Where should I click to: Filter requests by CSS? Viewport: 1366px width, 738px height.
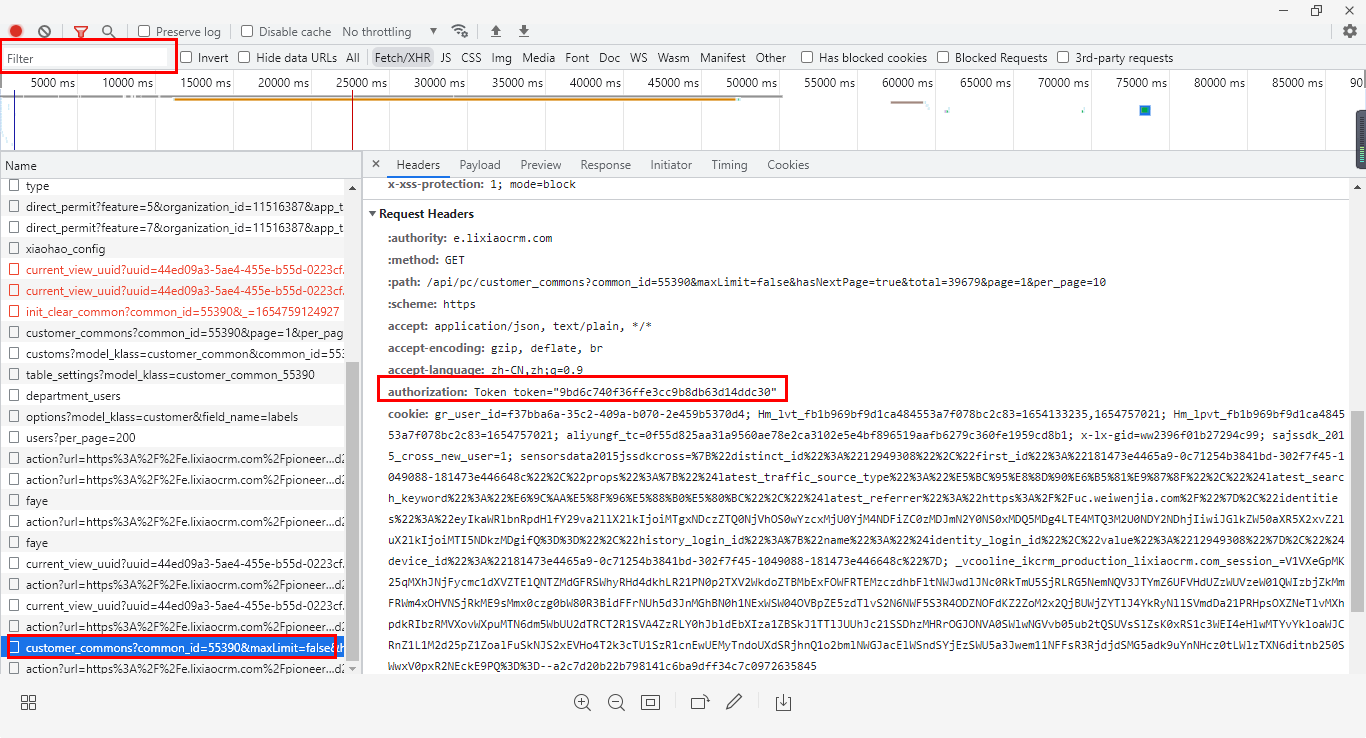click(x=471, y=58)
